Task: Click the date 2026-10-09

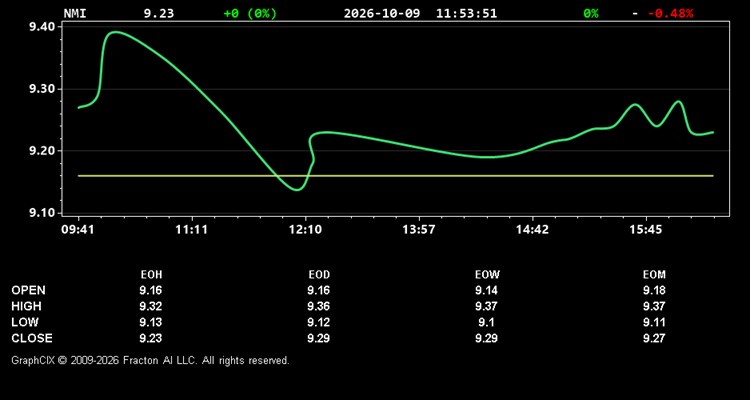Action: [382, 13]
